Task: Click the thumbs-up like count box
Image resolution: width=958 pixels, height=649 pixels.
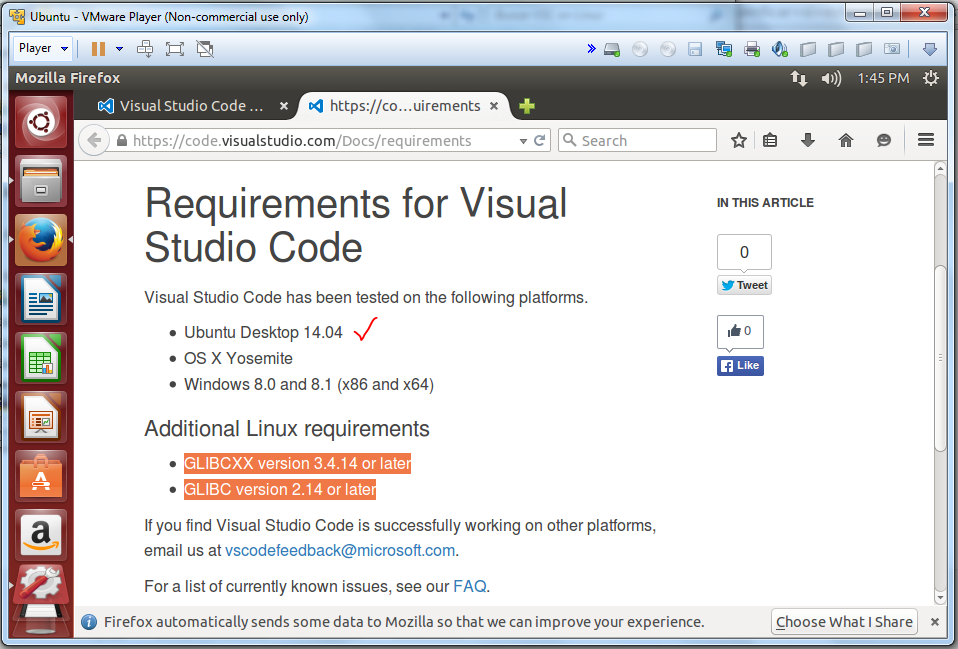Action: point(740,332)
